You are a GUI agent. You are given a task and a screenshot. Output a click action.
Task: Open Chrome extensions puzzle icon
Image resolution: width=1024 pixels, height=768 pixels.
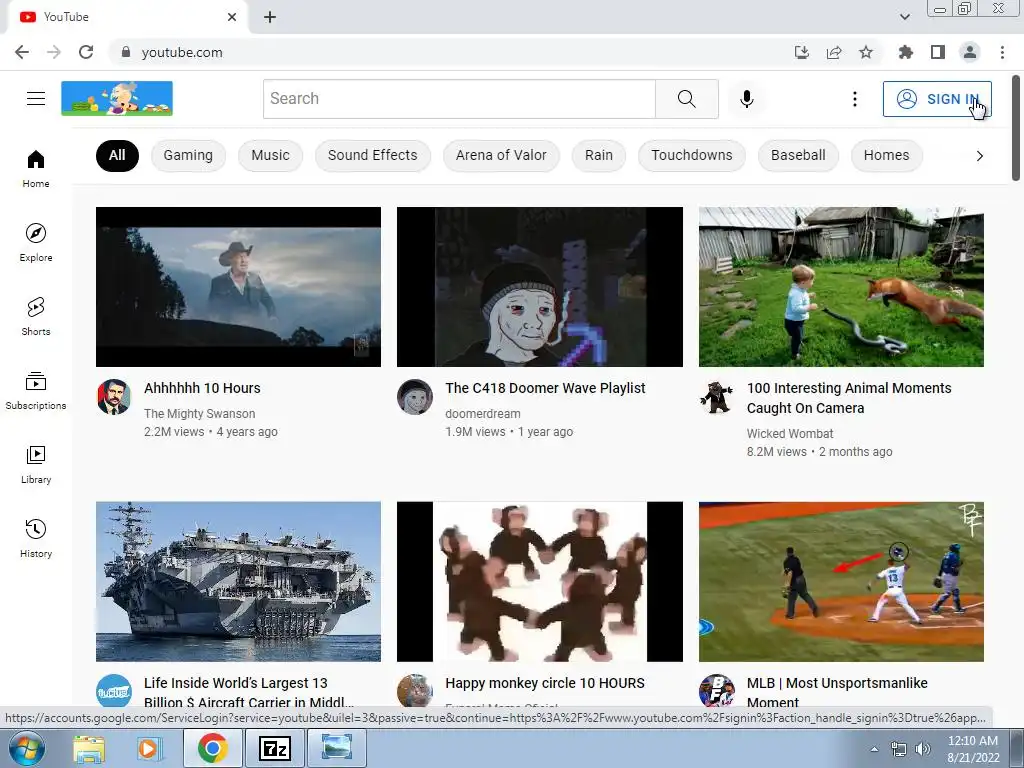click(x=905, y=52)
